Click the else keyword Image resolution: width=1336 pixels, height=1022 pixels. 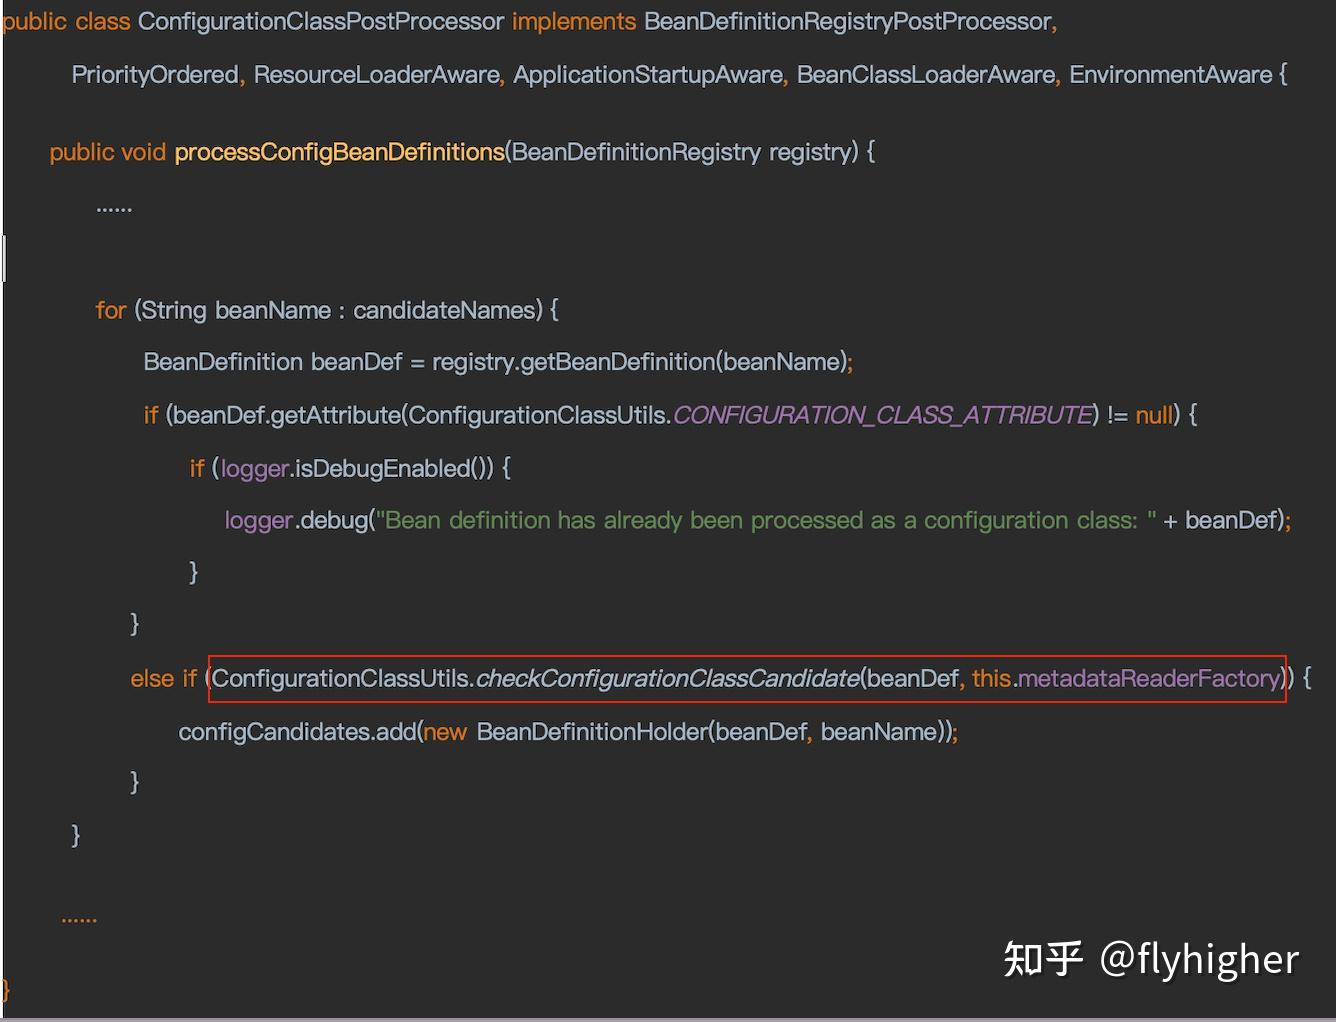click(153, 679)
